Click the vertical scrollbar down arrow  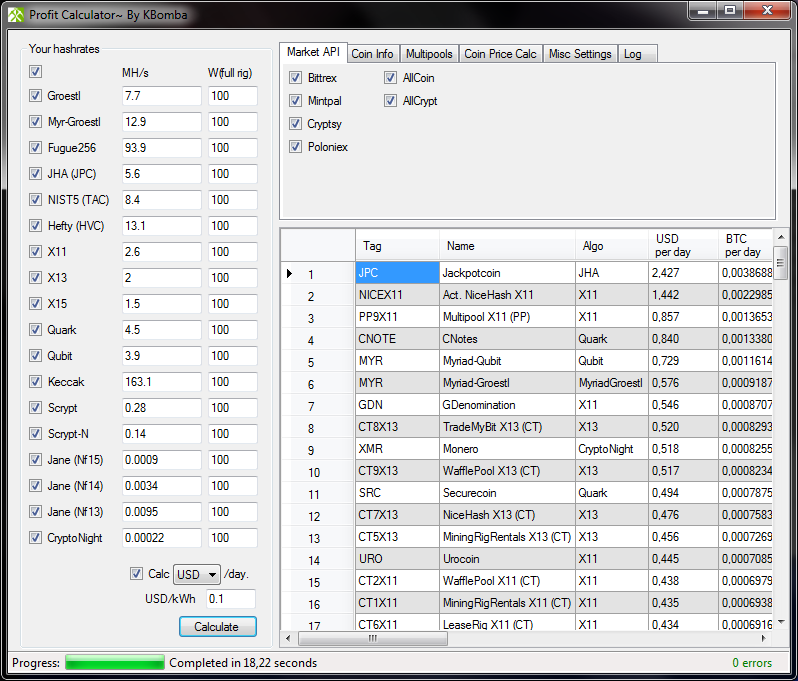tap(781, 622)
